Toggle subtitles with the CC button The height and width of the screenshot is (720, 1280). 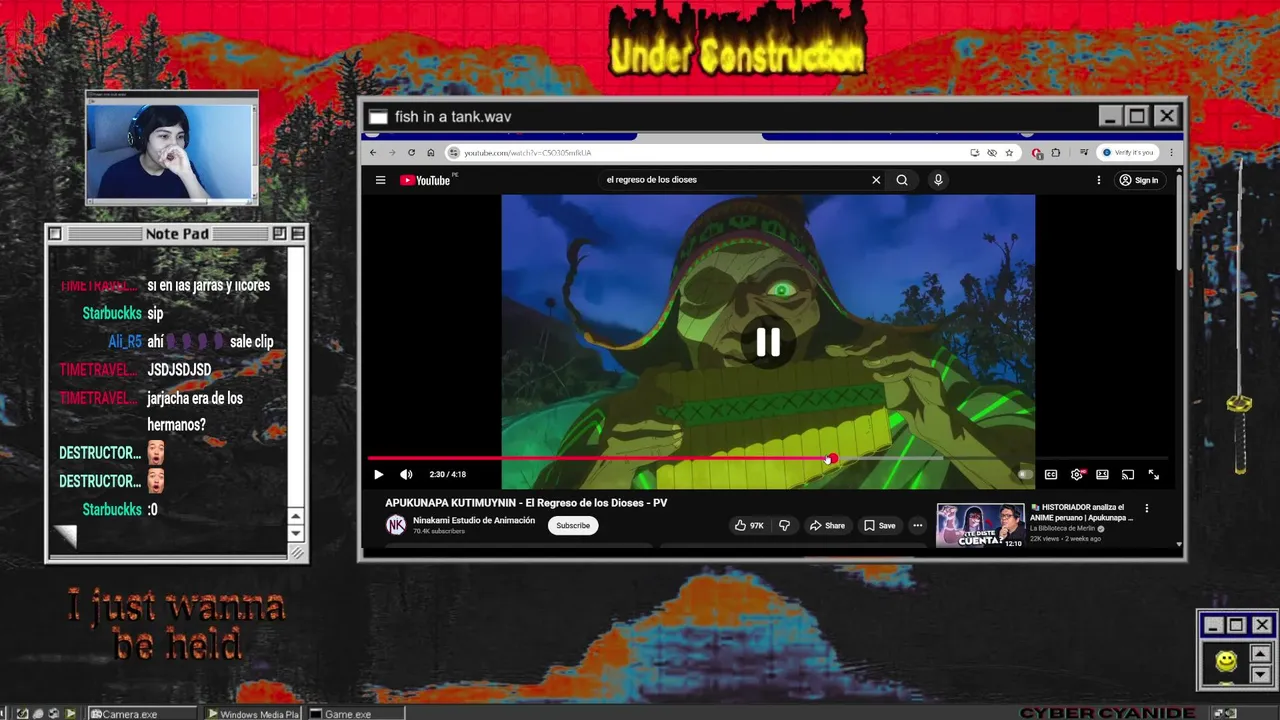1051,475
